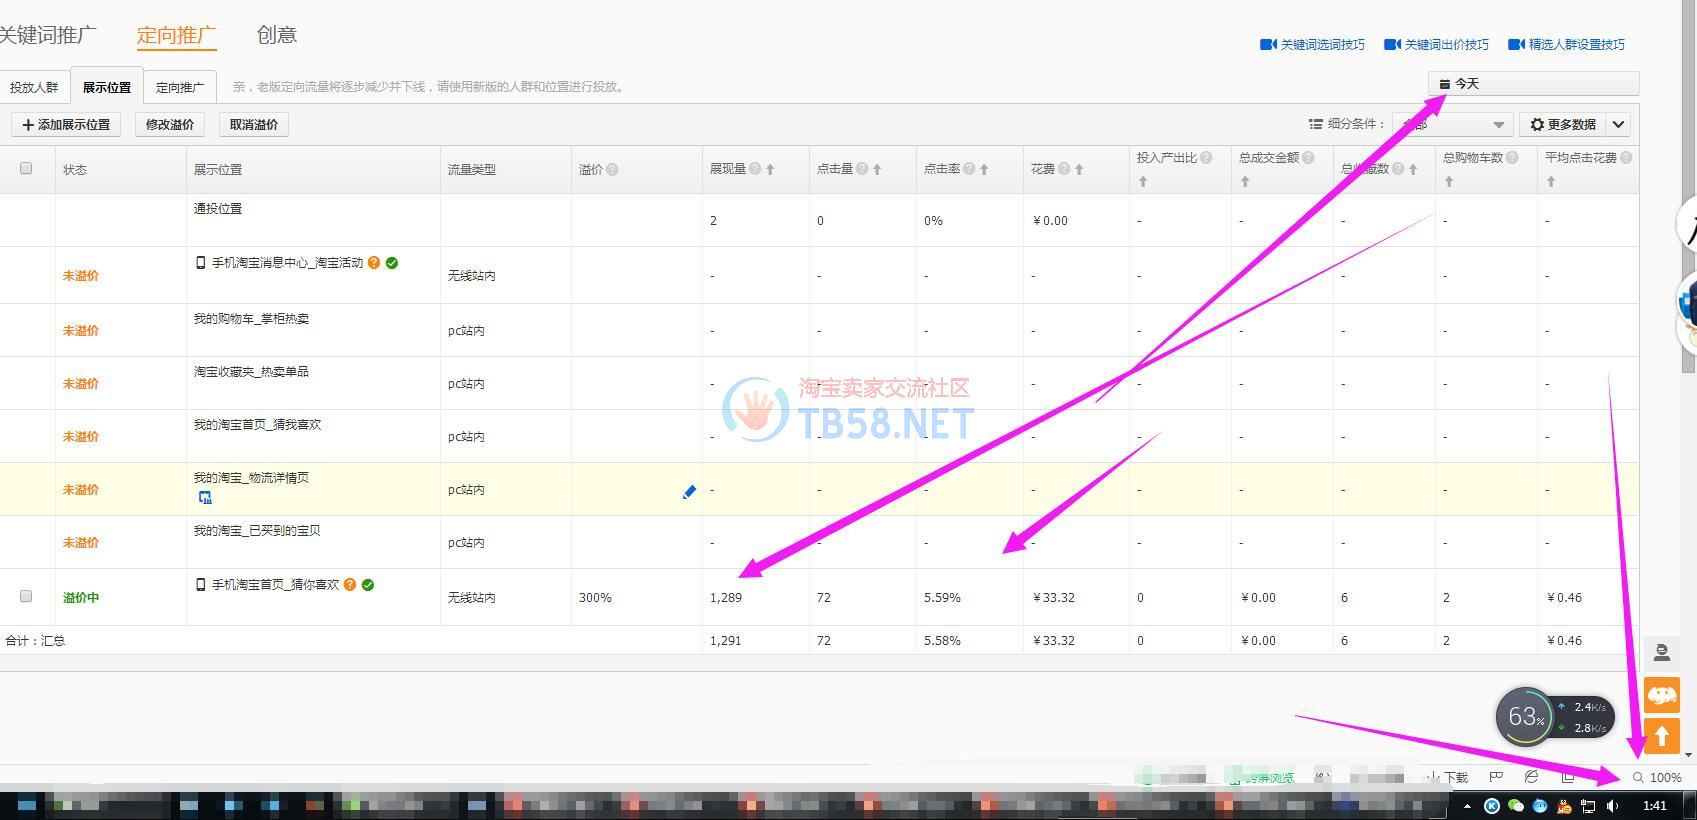The height and width of the screenshot is (820, 1697).
Task: Click the 淘宝收藏夹_热卖单品 placement name
Action: 251,372
